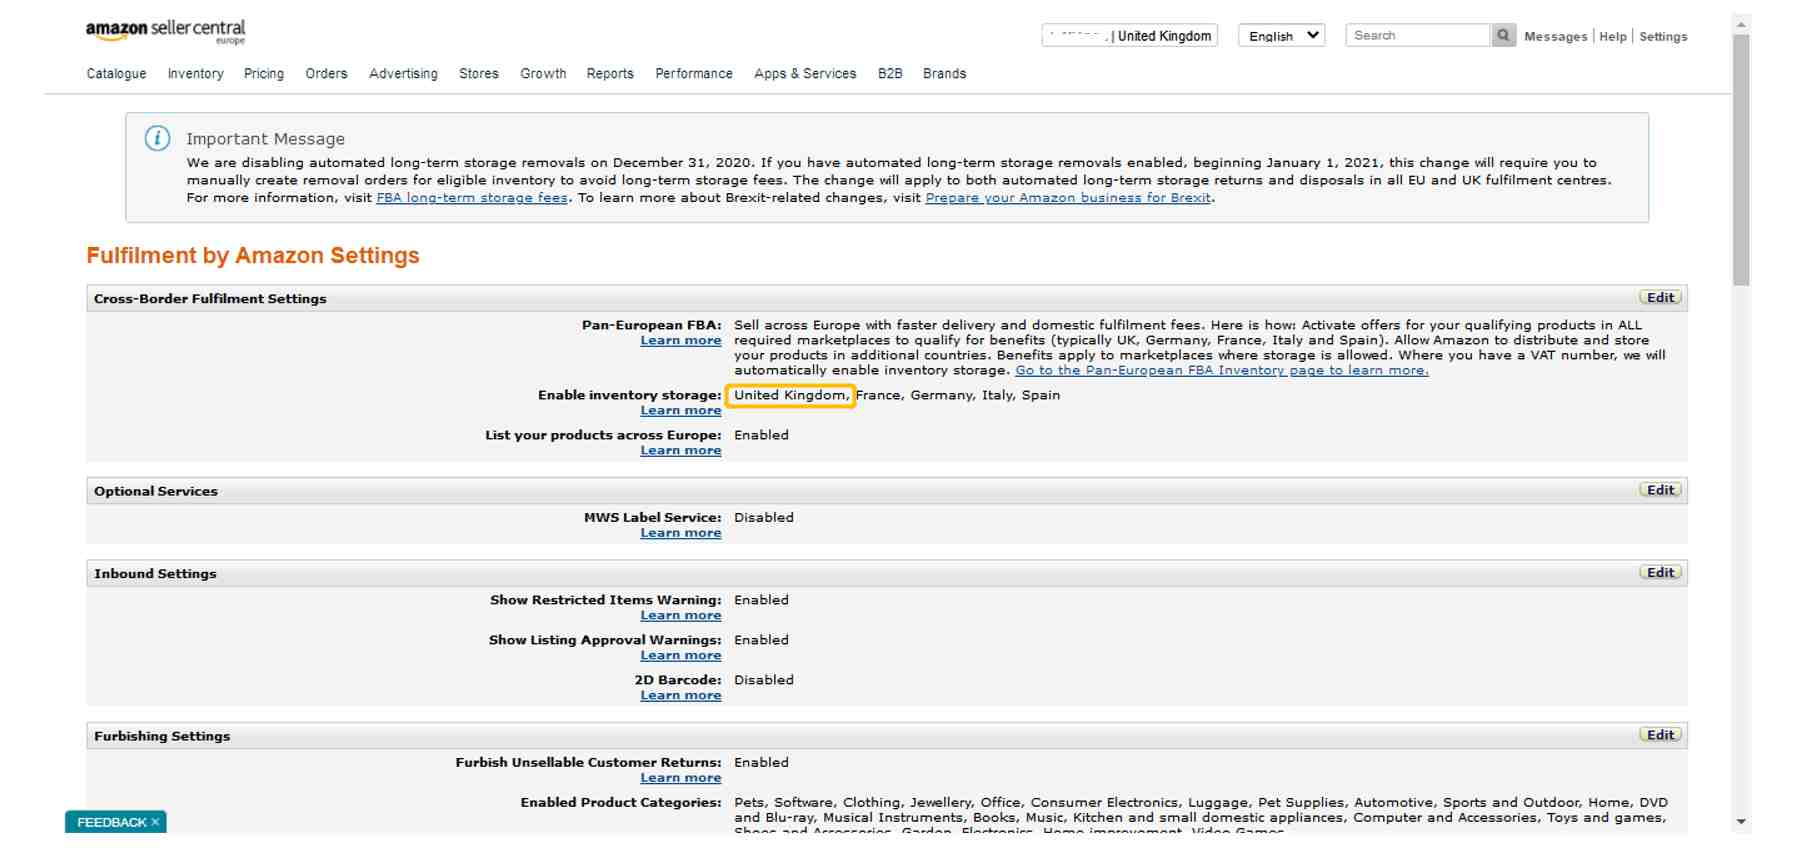Viewport: 1802px width, 854px height.
Task: Open the Apps & Services menu
Action: point(805,74)
